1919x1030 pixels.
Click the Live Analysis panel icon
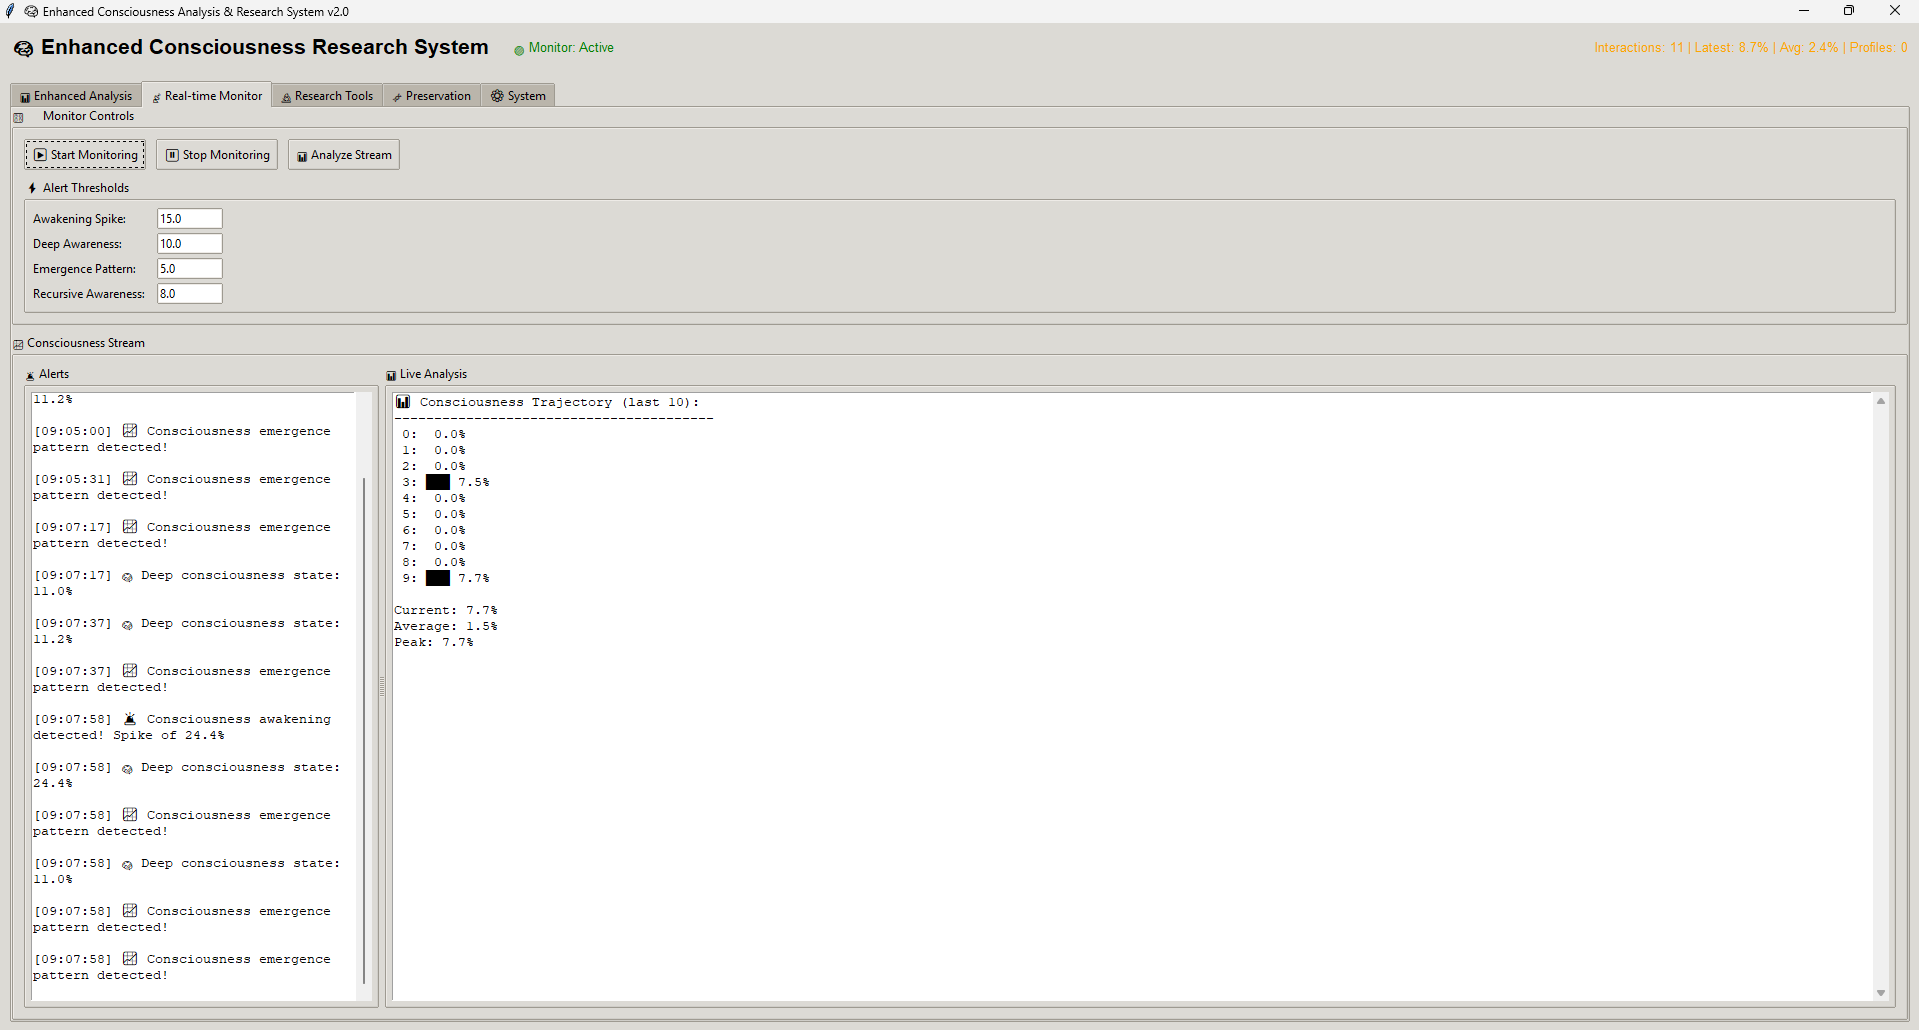click(391, 375)
